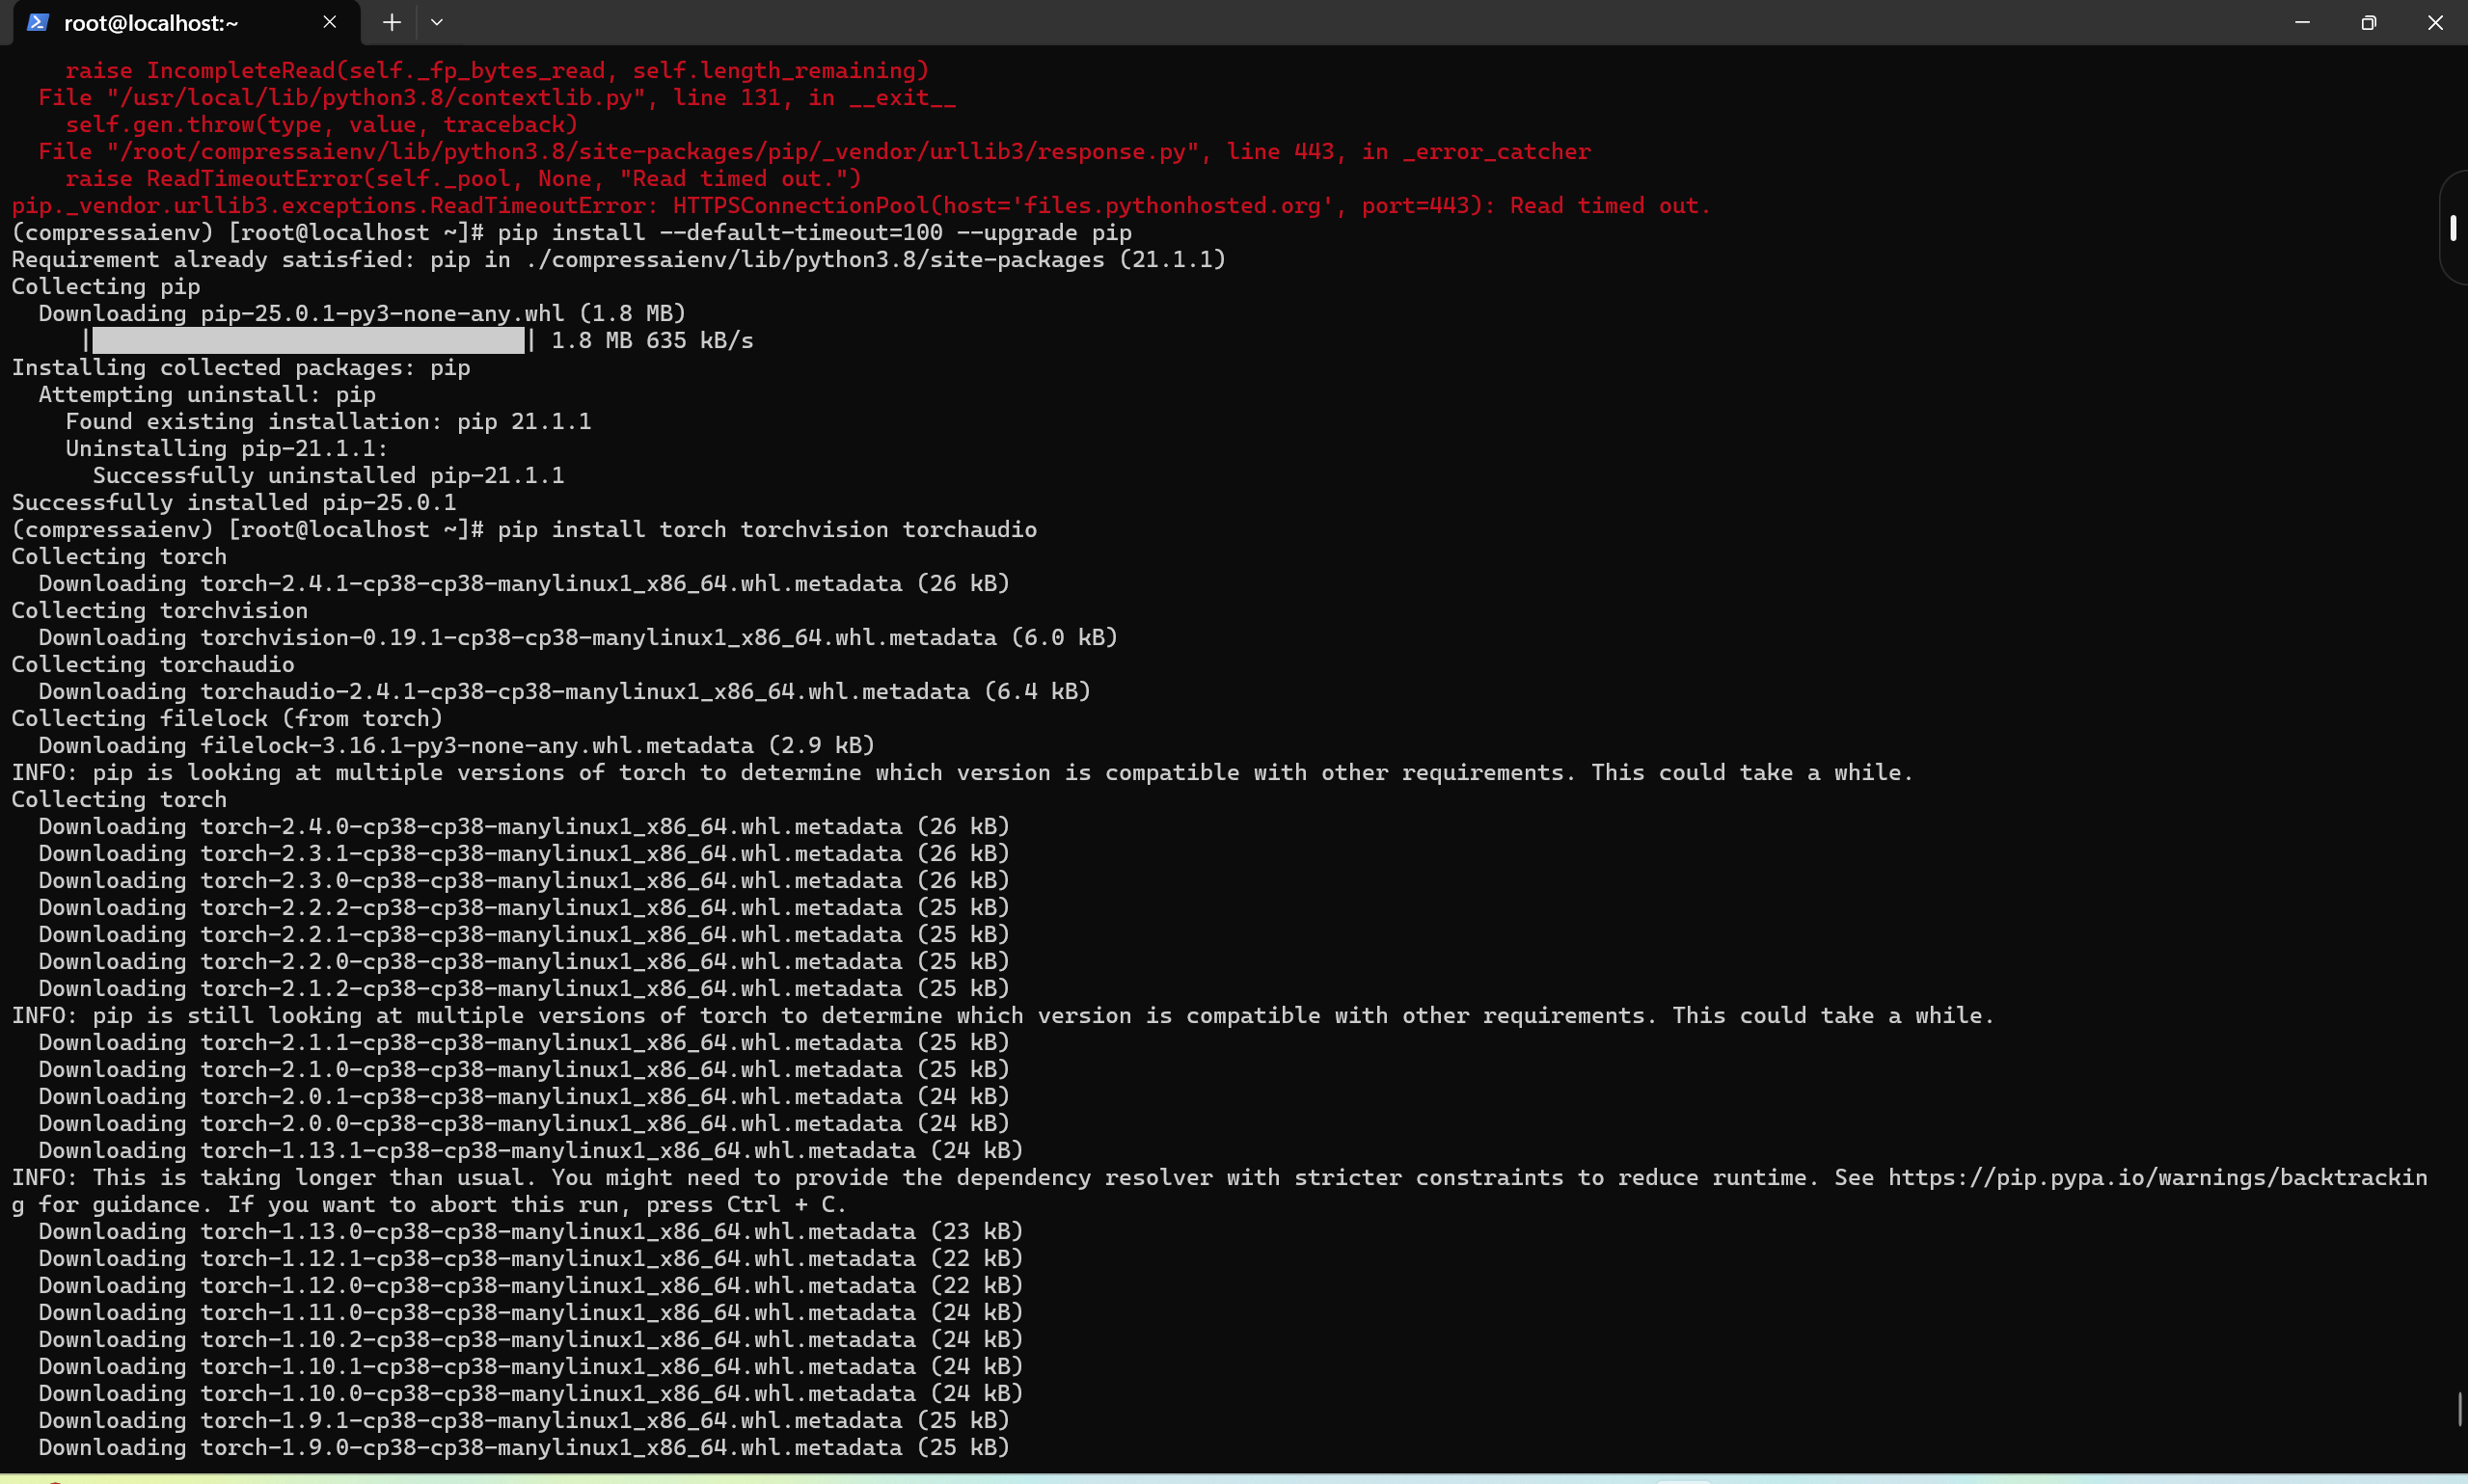
Task: Select the root@localhost:~ tab title
Action: tap(150, 23)
